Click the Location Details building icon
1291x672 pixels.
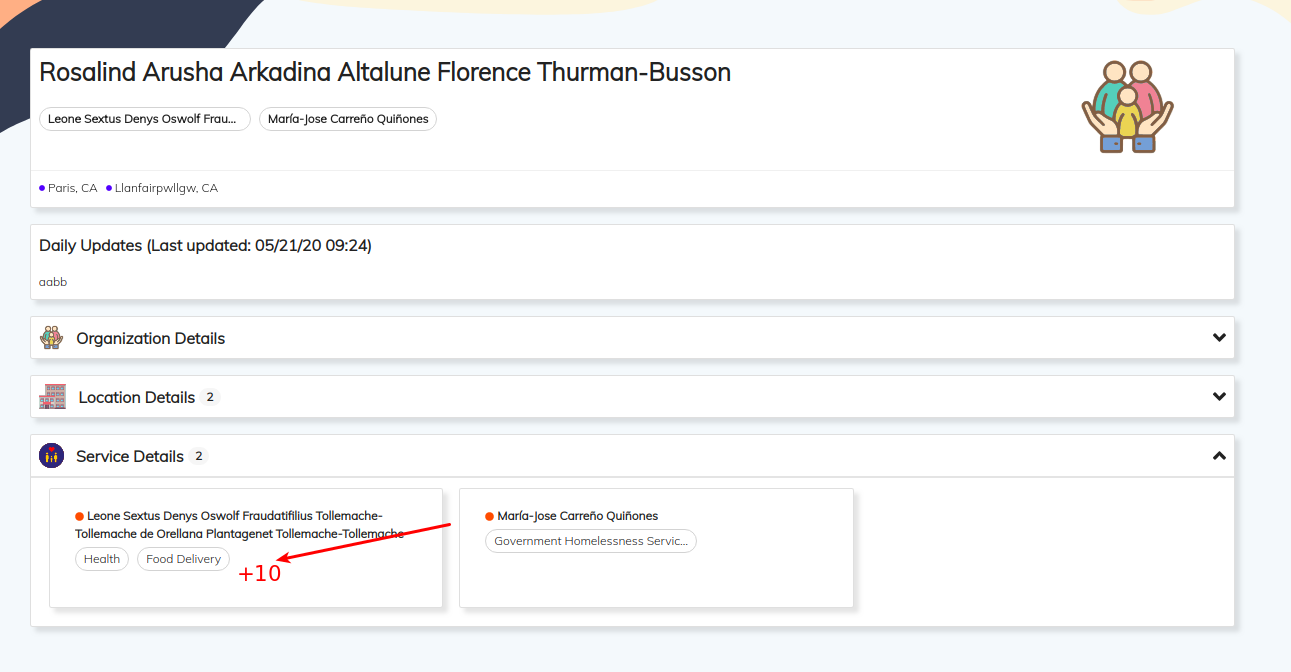pos(51,396)
